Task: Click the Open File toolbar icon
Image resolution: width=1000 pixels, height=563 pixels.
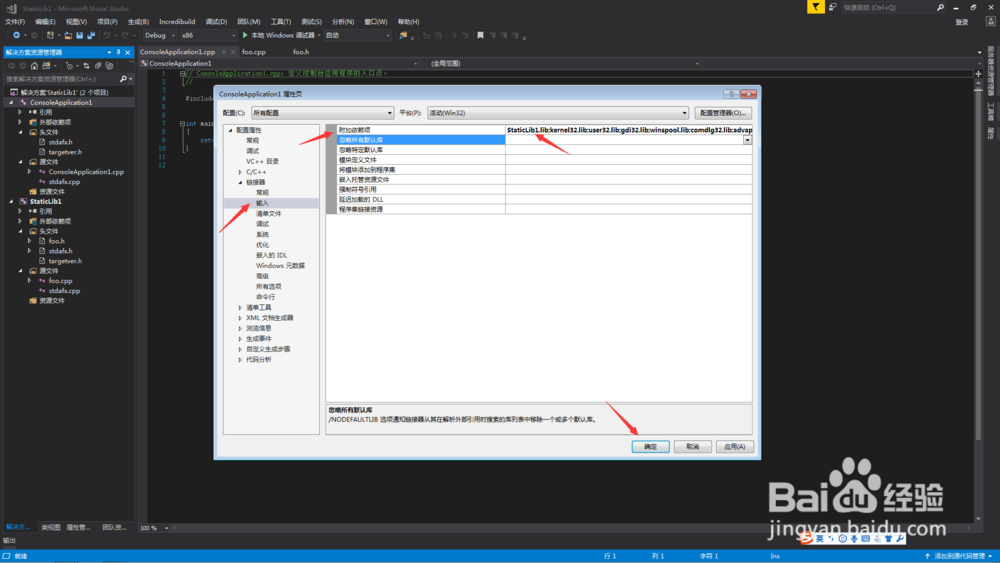Action: 68,36
